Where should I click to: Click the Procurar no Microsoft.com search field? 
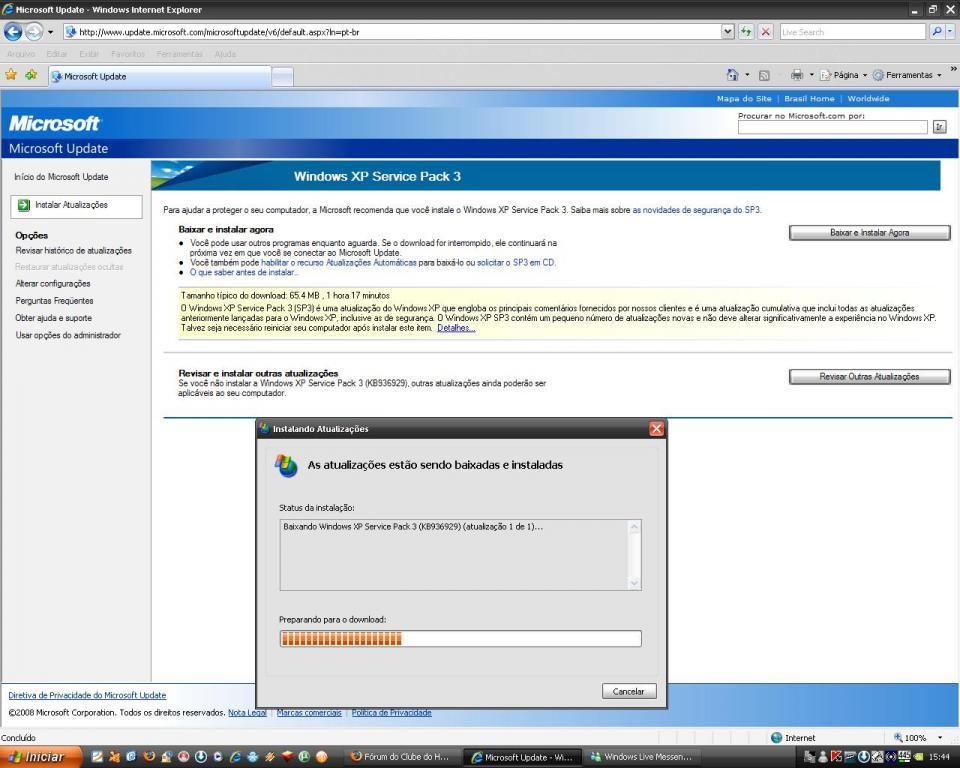coord(832,127)
